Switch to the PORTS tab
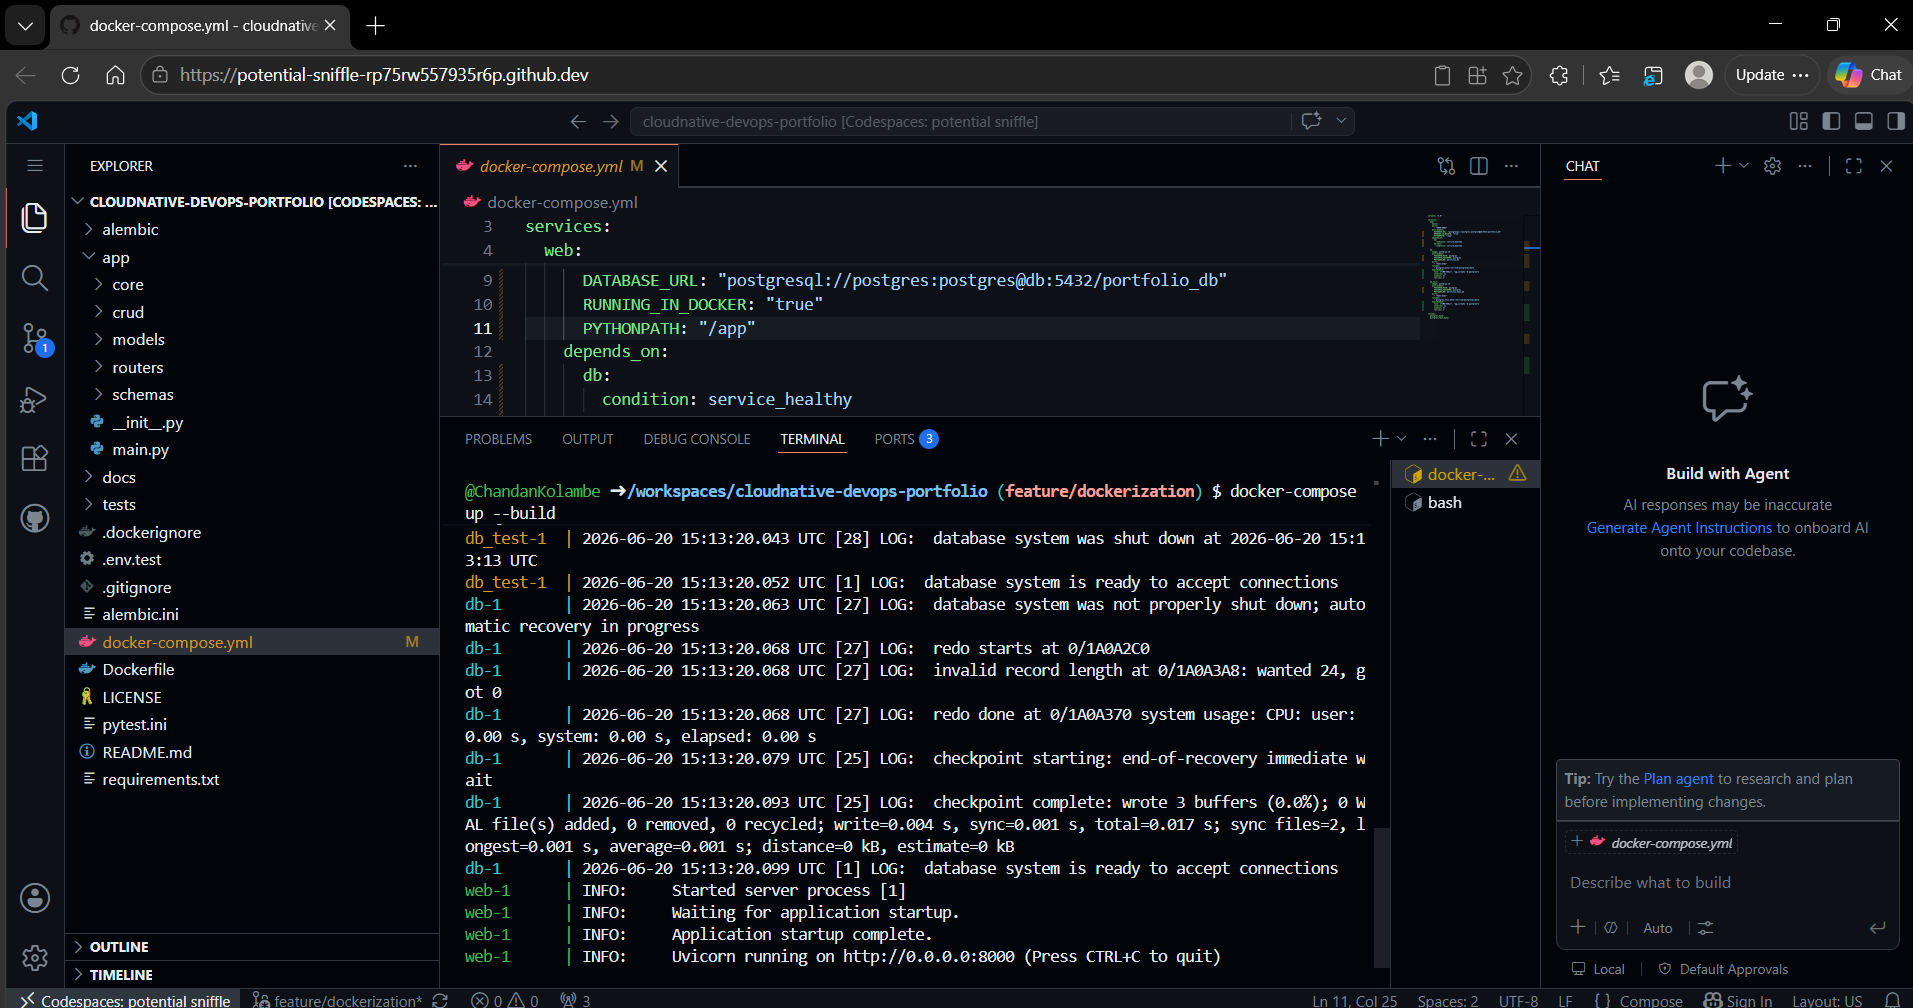This screenshot has width=1913, height=1008. pos(906,439)
